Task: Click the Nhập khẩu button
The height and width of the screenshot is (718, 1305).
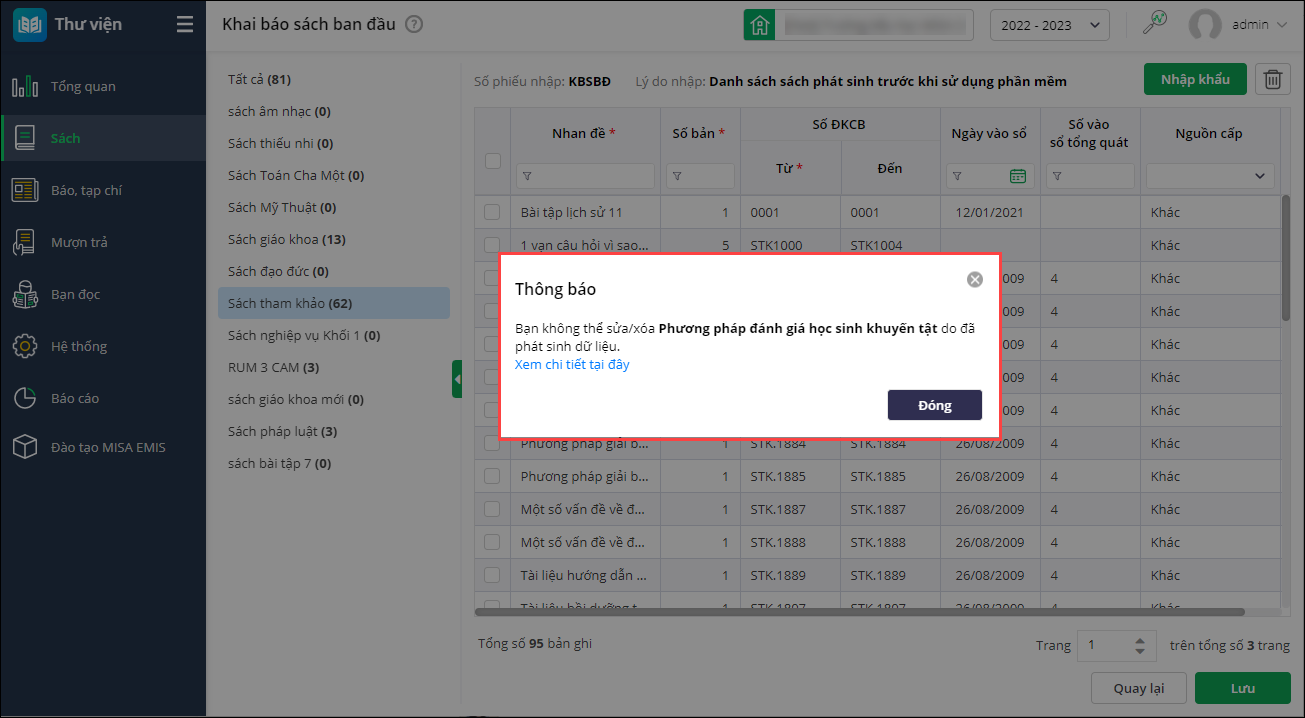Action: (1196, 80)
